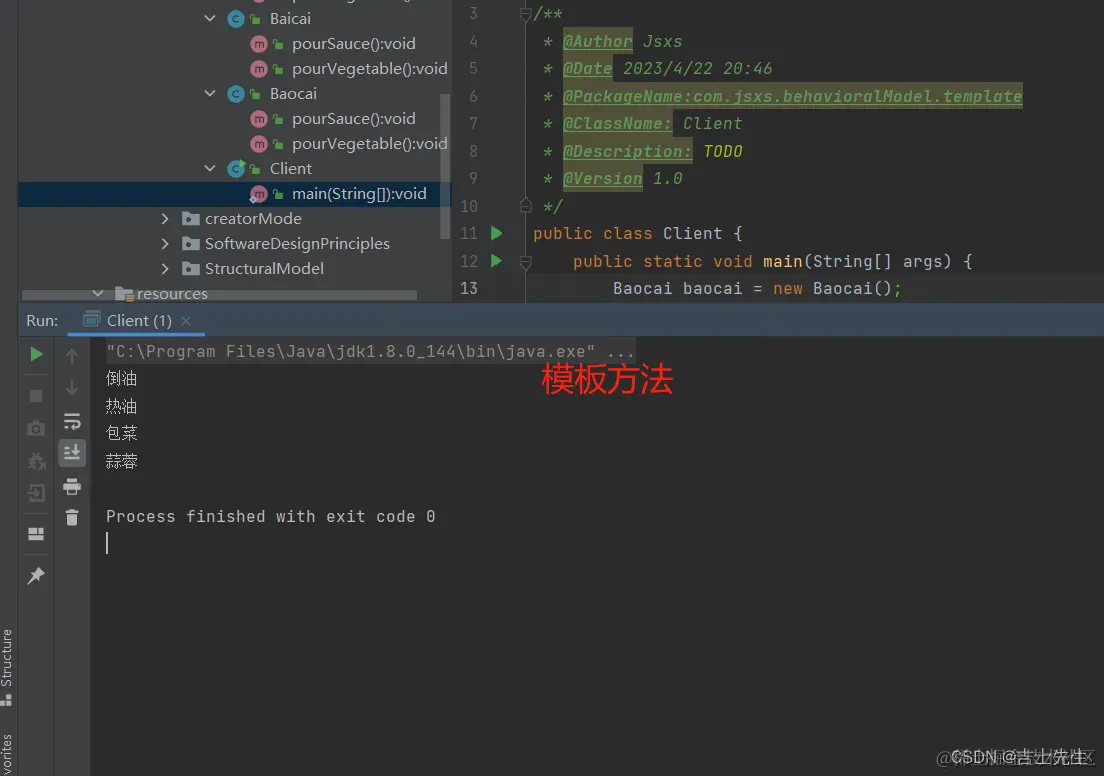1104x776 pixels.
Task: Select the Client (1) run tab
Action: pyautogui.click(x=139, y=320)
